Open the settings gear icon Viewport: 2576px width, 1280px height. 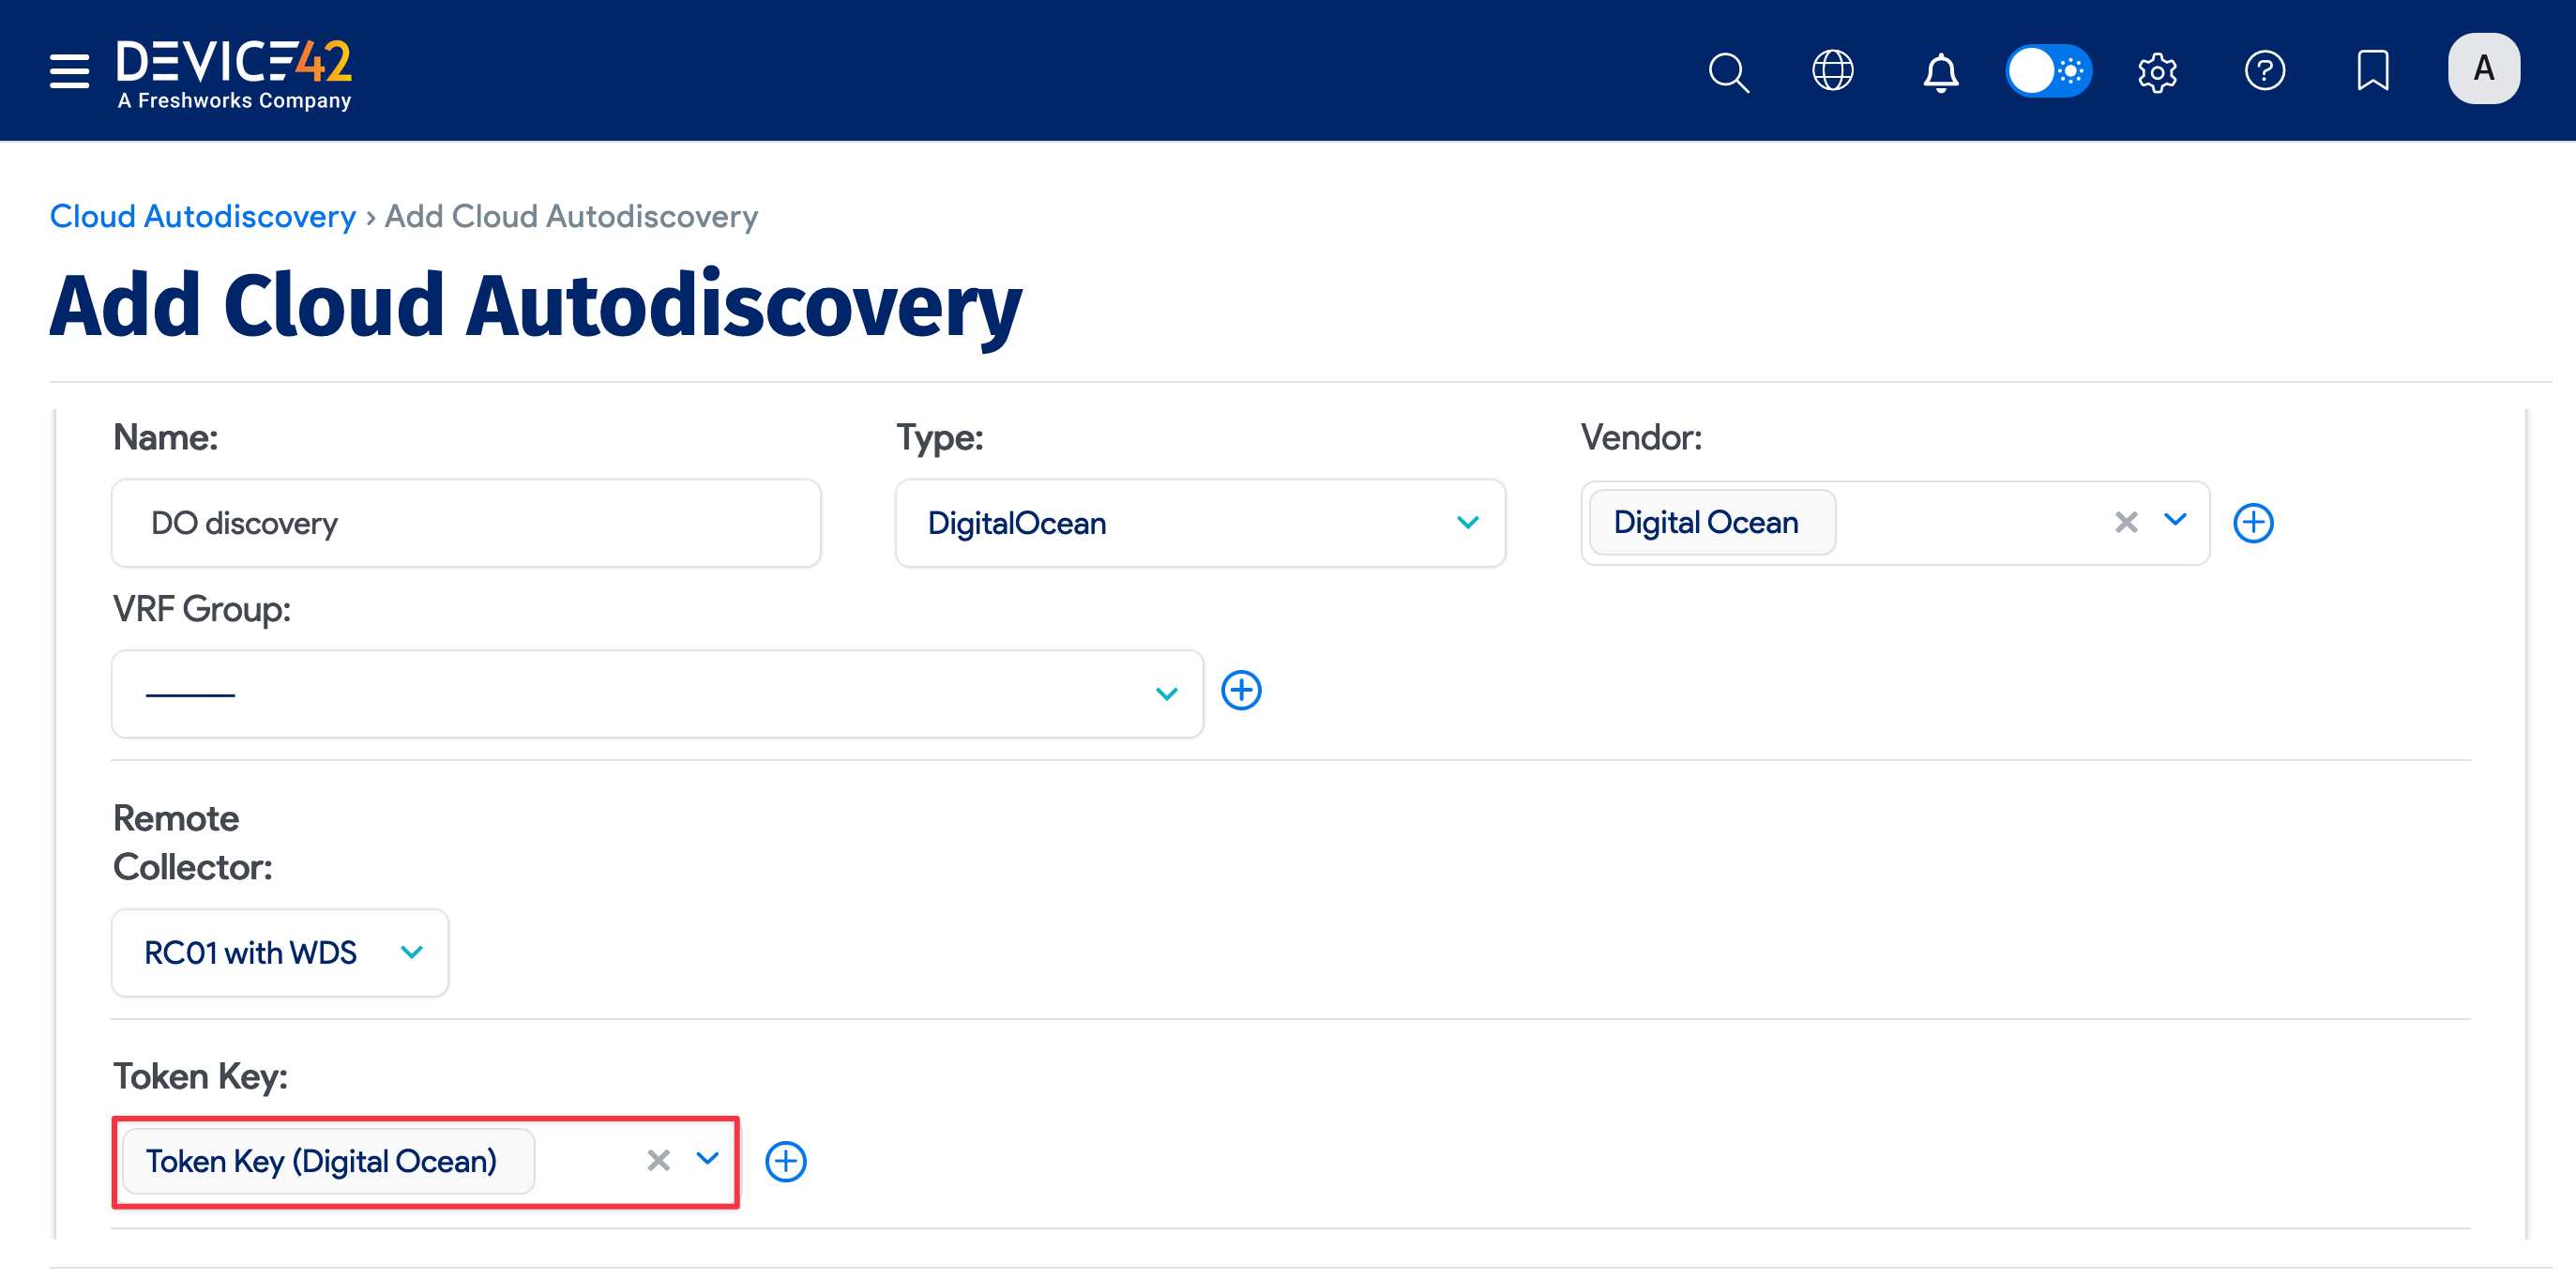coord(2157,71)
